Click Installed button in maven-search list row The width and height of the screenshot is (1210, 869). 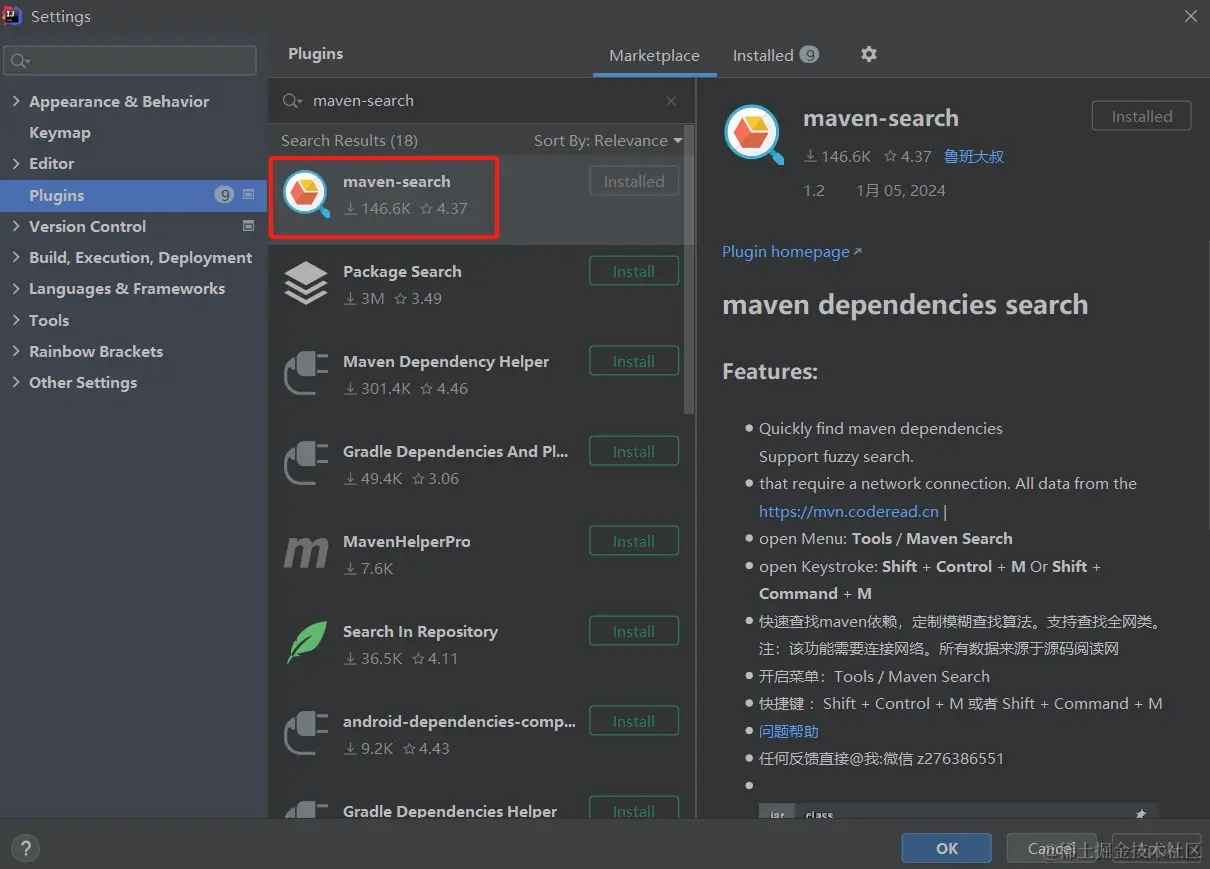[x=634, y=181]
